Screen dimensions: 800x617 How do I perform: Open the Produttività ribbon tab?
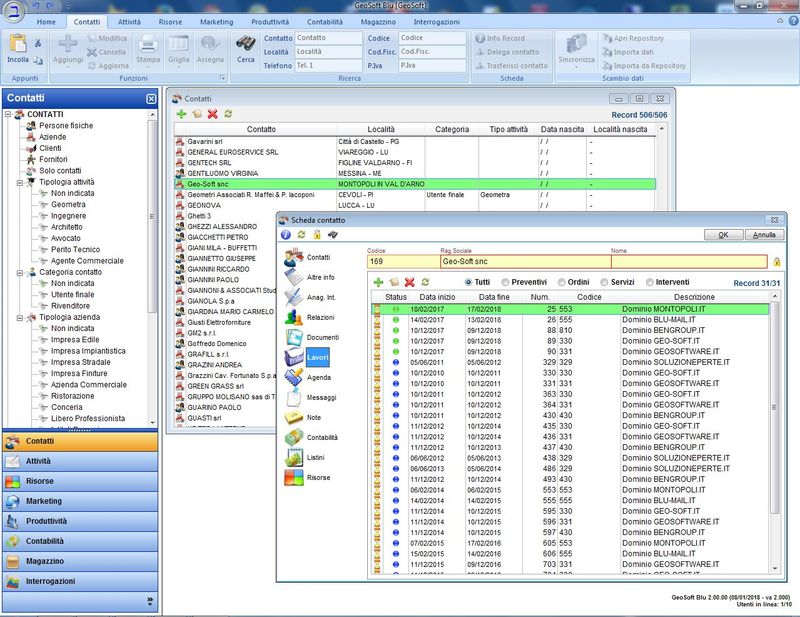point(270,21)
